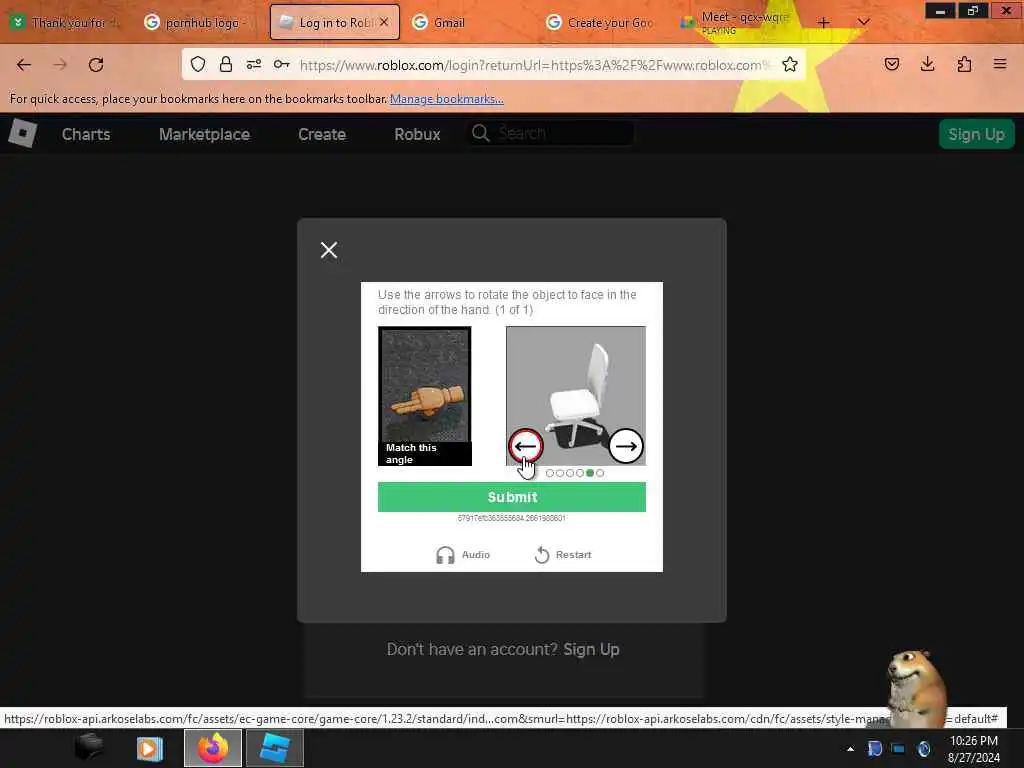
Task: Open the Firefox application menu
Action: [x=1000, y=64]
